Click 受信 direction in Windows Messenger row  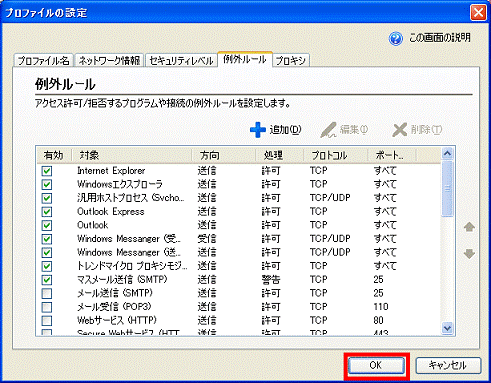tap(207, 239)
